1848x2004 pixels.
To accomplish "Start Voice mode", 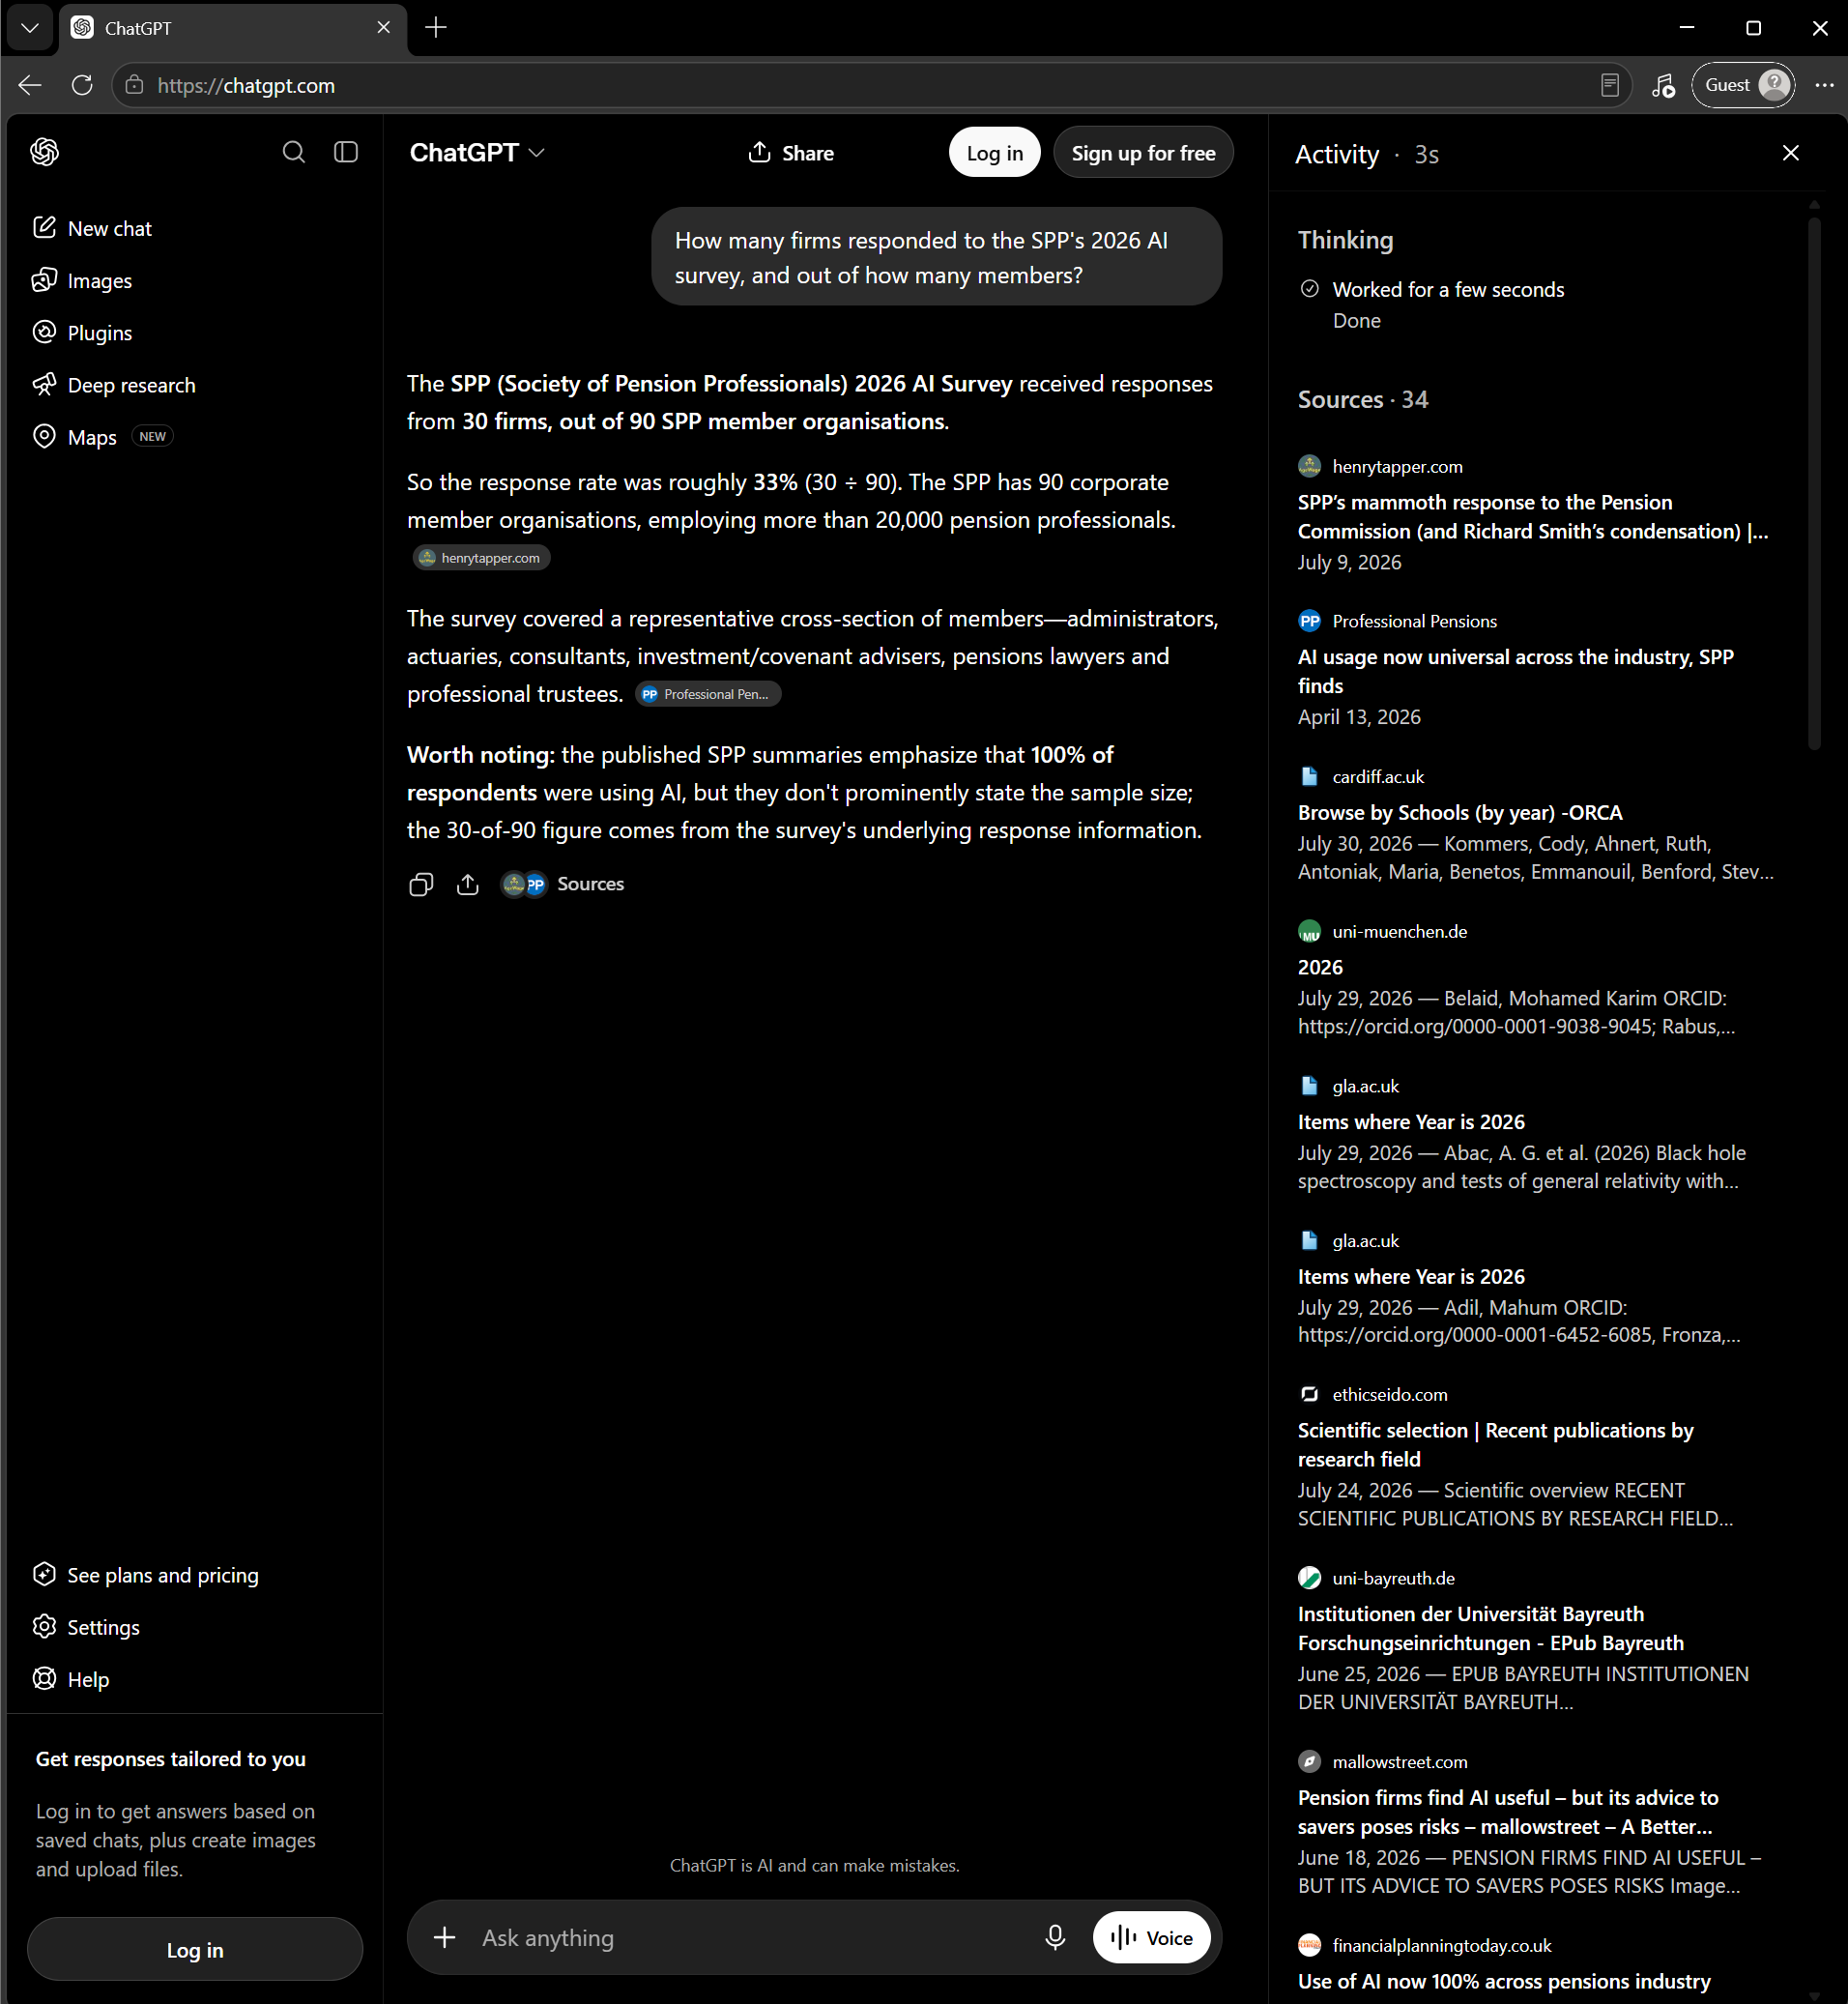I will point(1151,1937).
